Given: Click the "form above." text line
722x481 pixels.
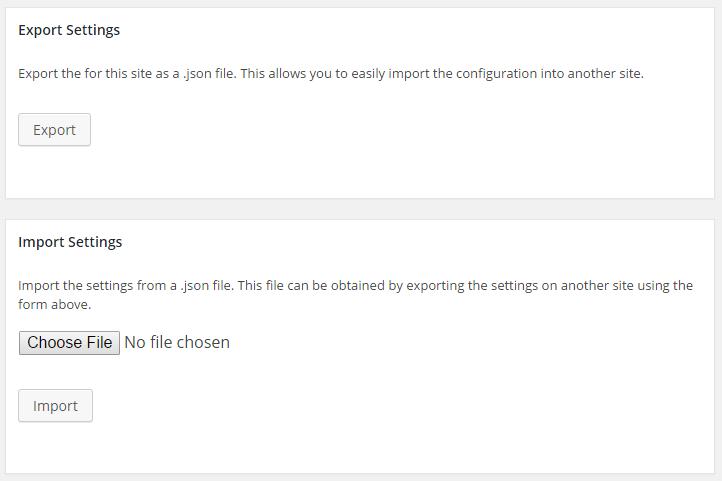Looking at the screenshot, I should point(55,305).
